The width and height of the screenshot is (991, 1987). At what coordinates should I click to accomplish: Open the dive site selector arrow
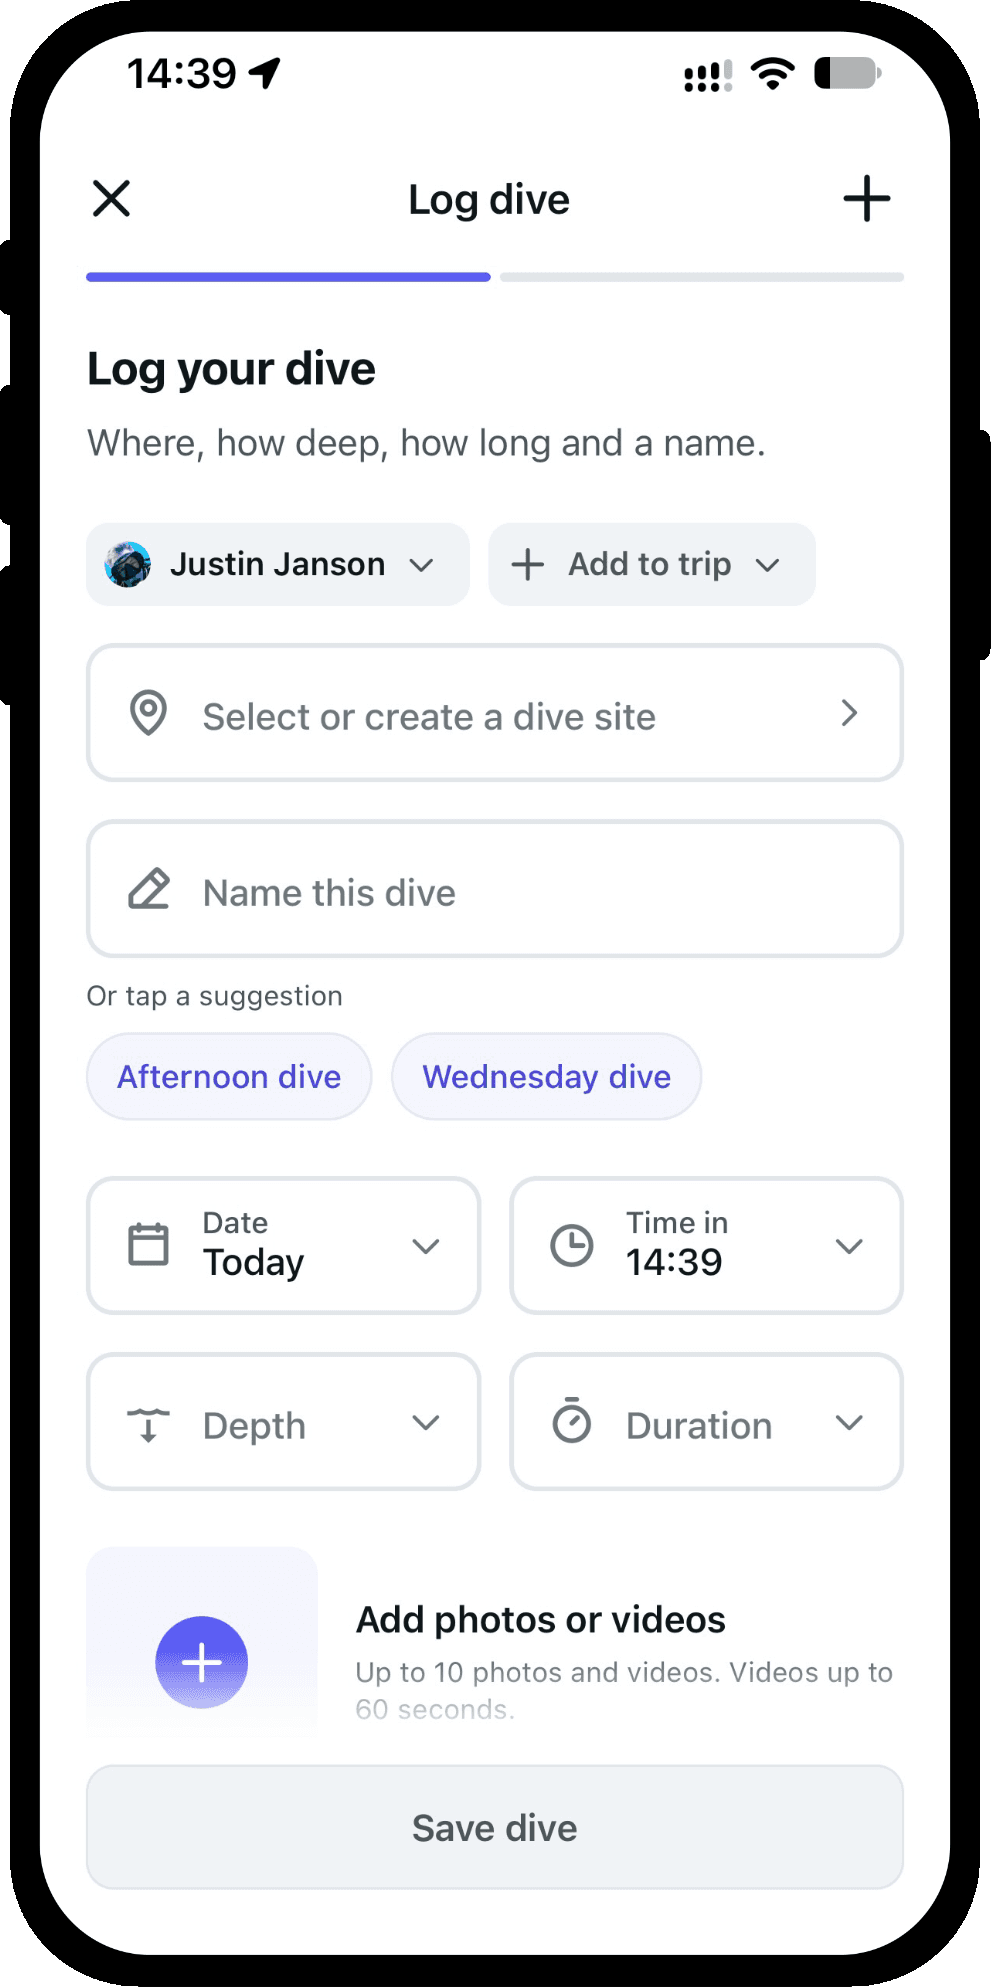[849, 713]
